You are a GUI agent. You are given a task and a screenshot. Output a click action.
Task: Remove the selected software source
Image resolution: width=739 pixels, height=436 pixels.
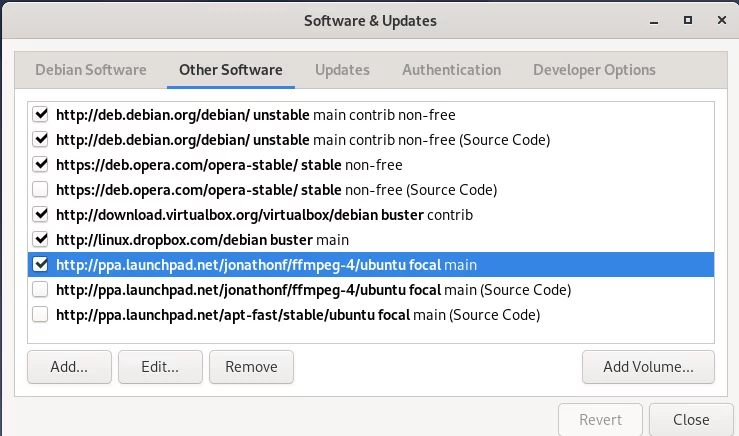[x=251, y=367]
